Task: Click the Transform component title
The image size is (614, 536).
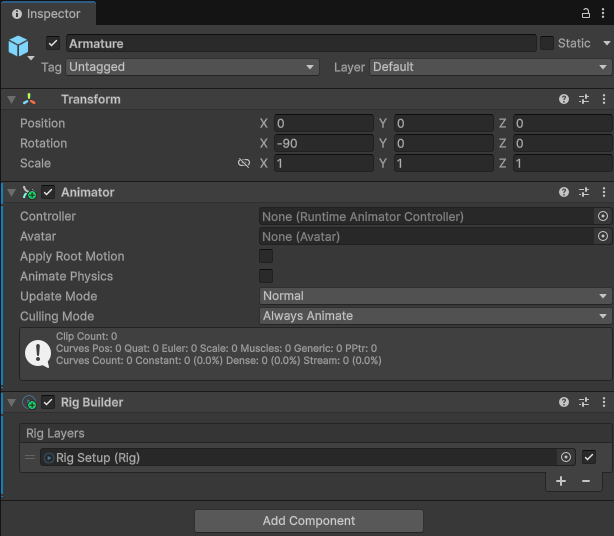Action: [91, 99]
